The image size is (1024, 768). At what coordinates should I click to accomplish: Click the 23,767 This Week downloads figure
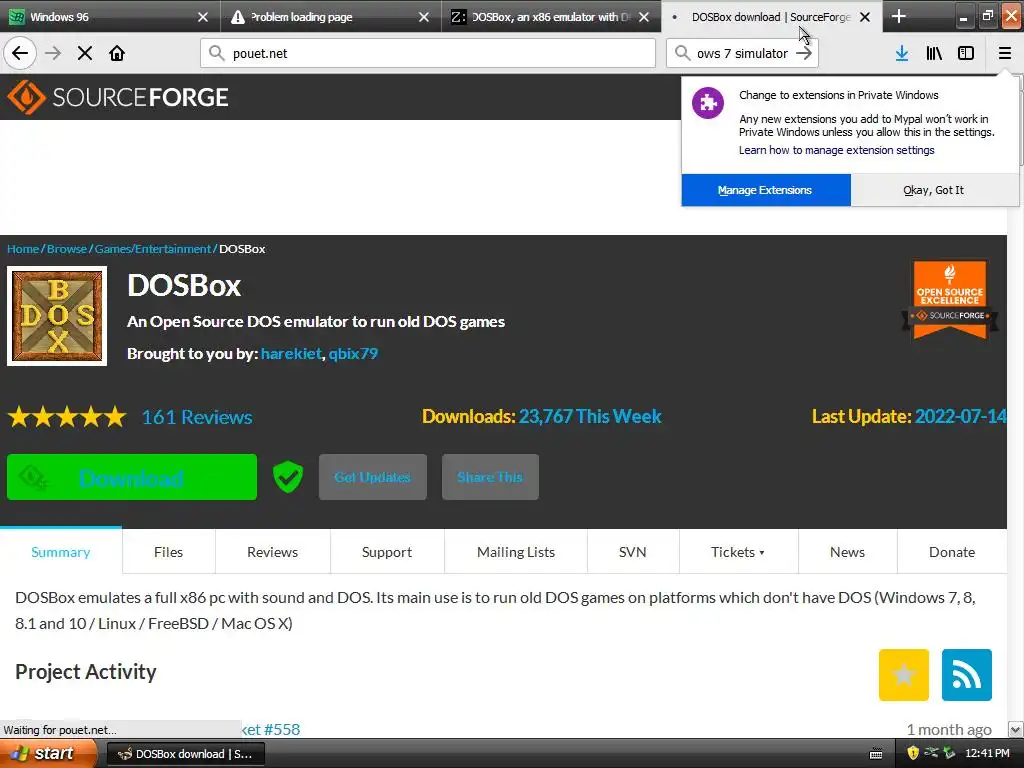point(590,417)
